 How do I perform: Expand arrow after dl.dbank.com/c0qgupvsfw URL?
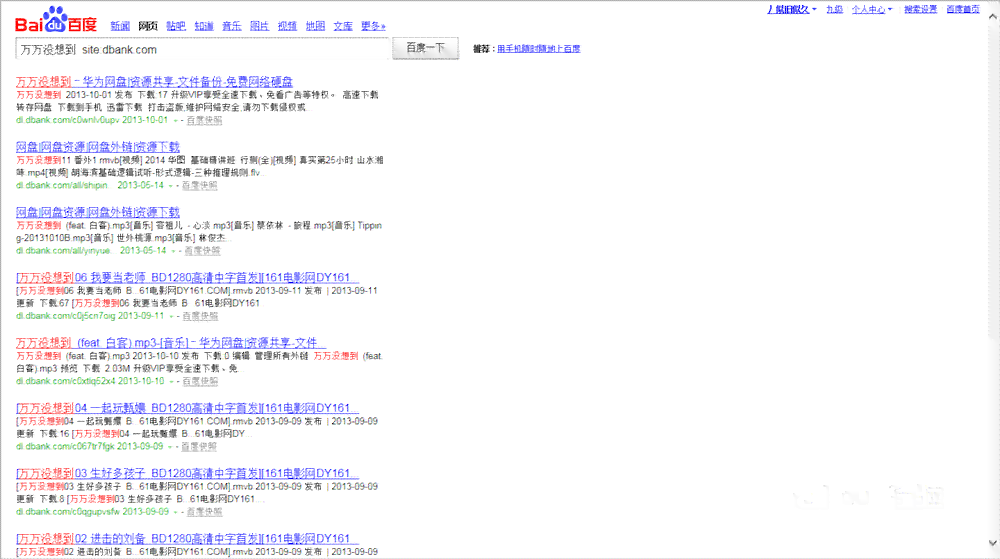(175, 512)
